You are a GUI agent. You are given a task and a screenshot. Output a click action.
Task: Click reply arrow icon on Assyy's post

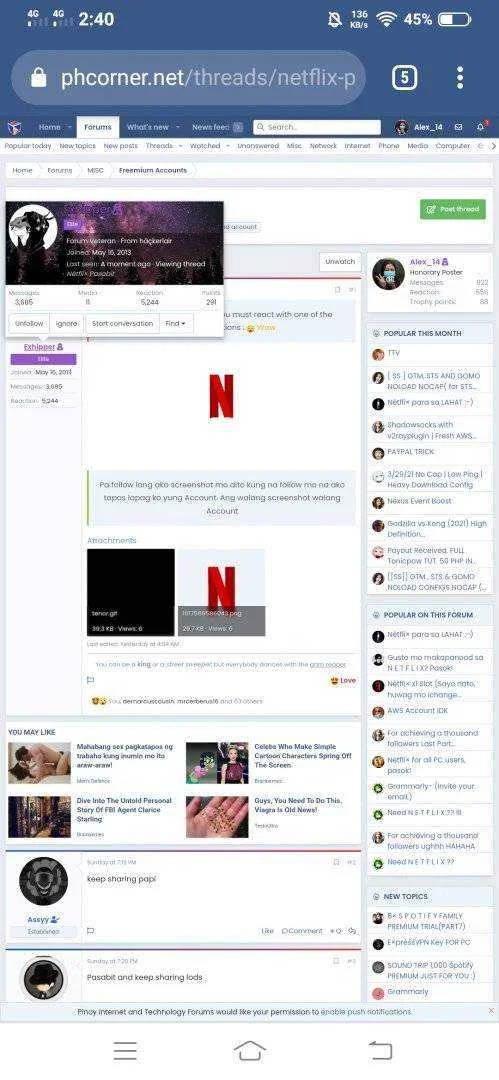pos(352,931)
